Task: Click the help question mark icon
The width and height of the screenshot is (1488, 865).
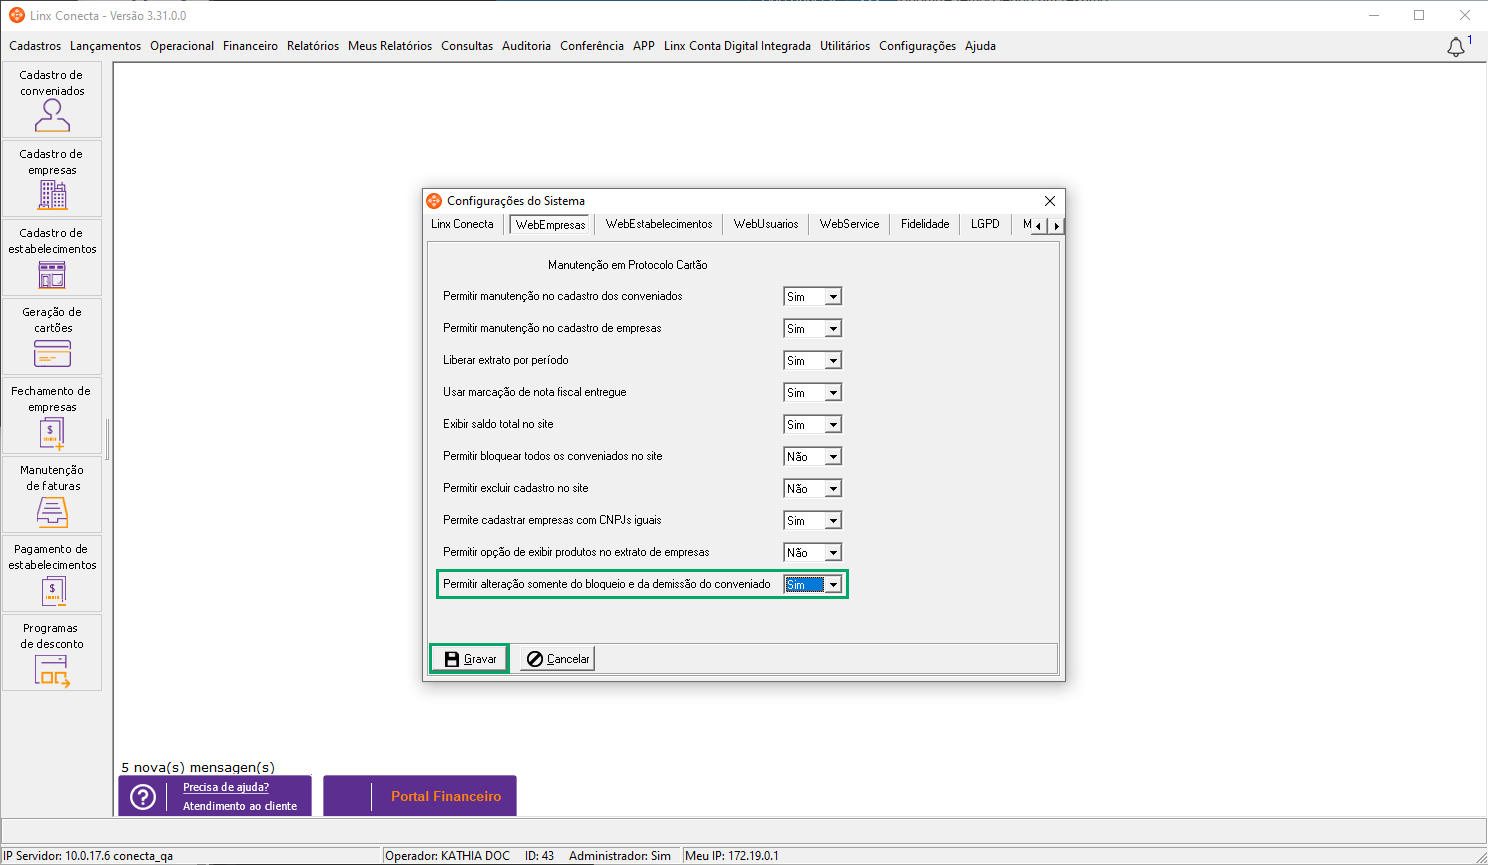Action: click(x=143, y=797)
